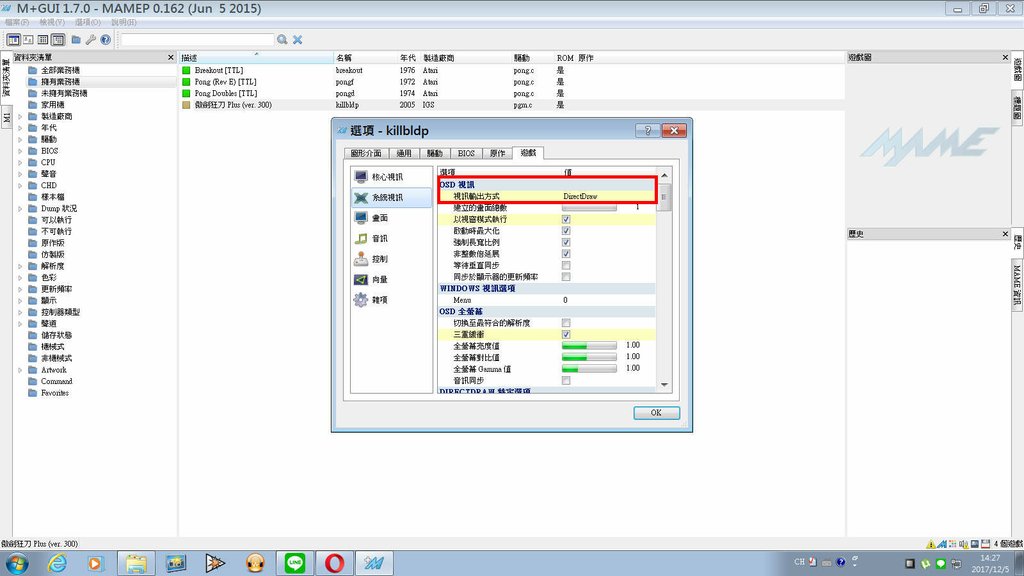
Task: Switch to the BIOS tab in the options dialog
Action: [466, 153]
